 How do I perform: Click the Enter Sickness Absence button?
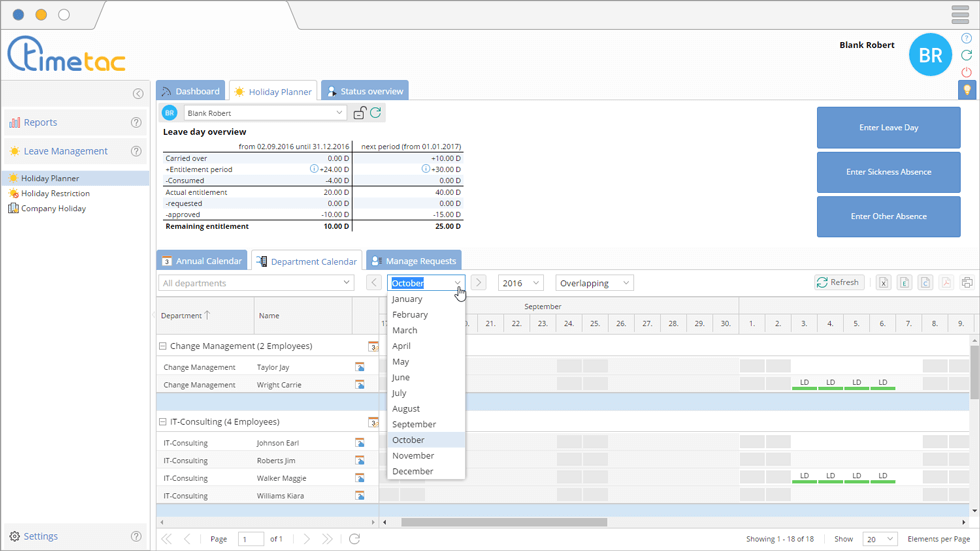point(888,172)
